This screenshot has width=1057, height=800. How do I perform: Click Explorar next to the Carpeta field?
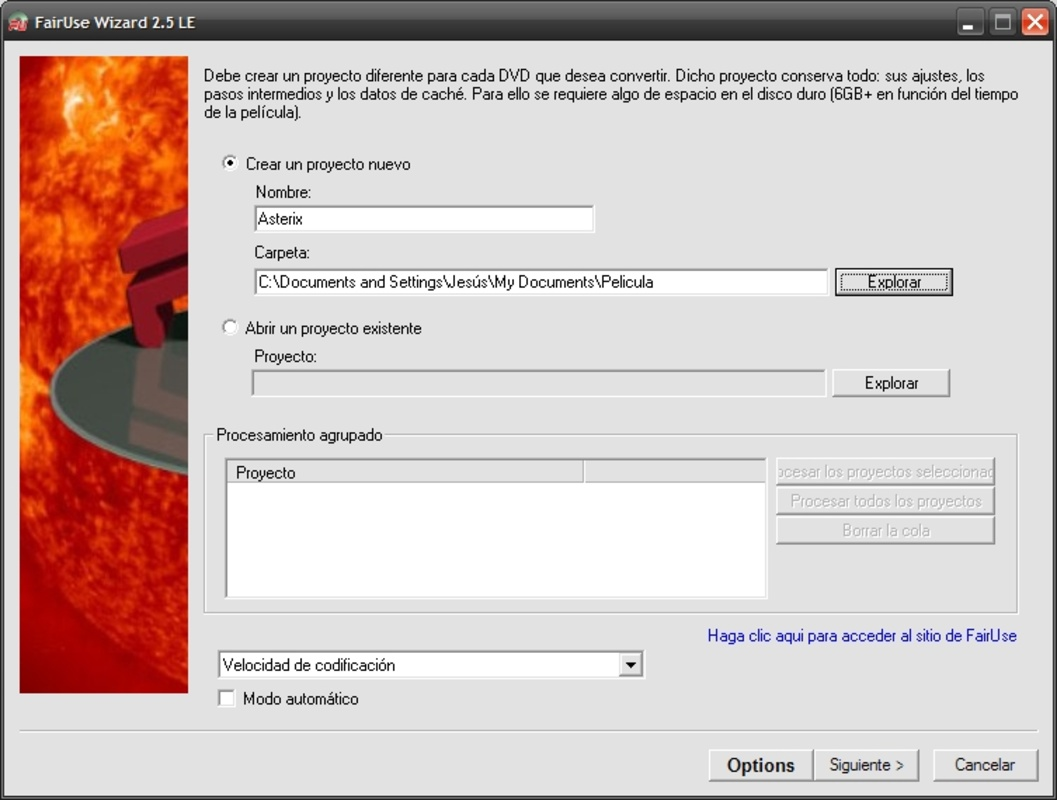tap(893, 282)
